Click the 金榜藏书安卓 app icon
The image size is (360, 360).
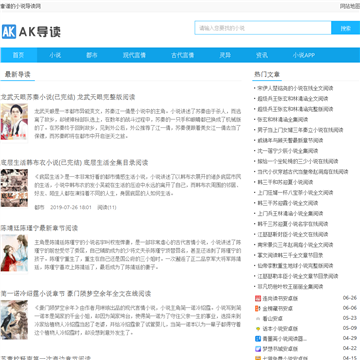[x=258, y=308]
